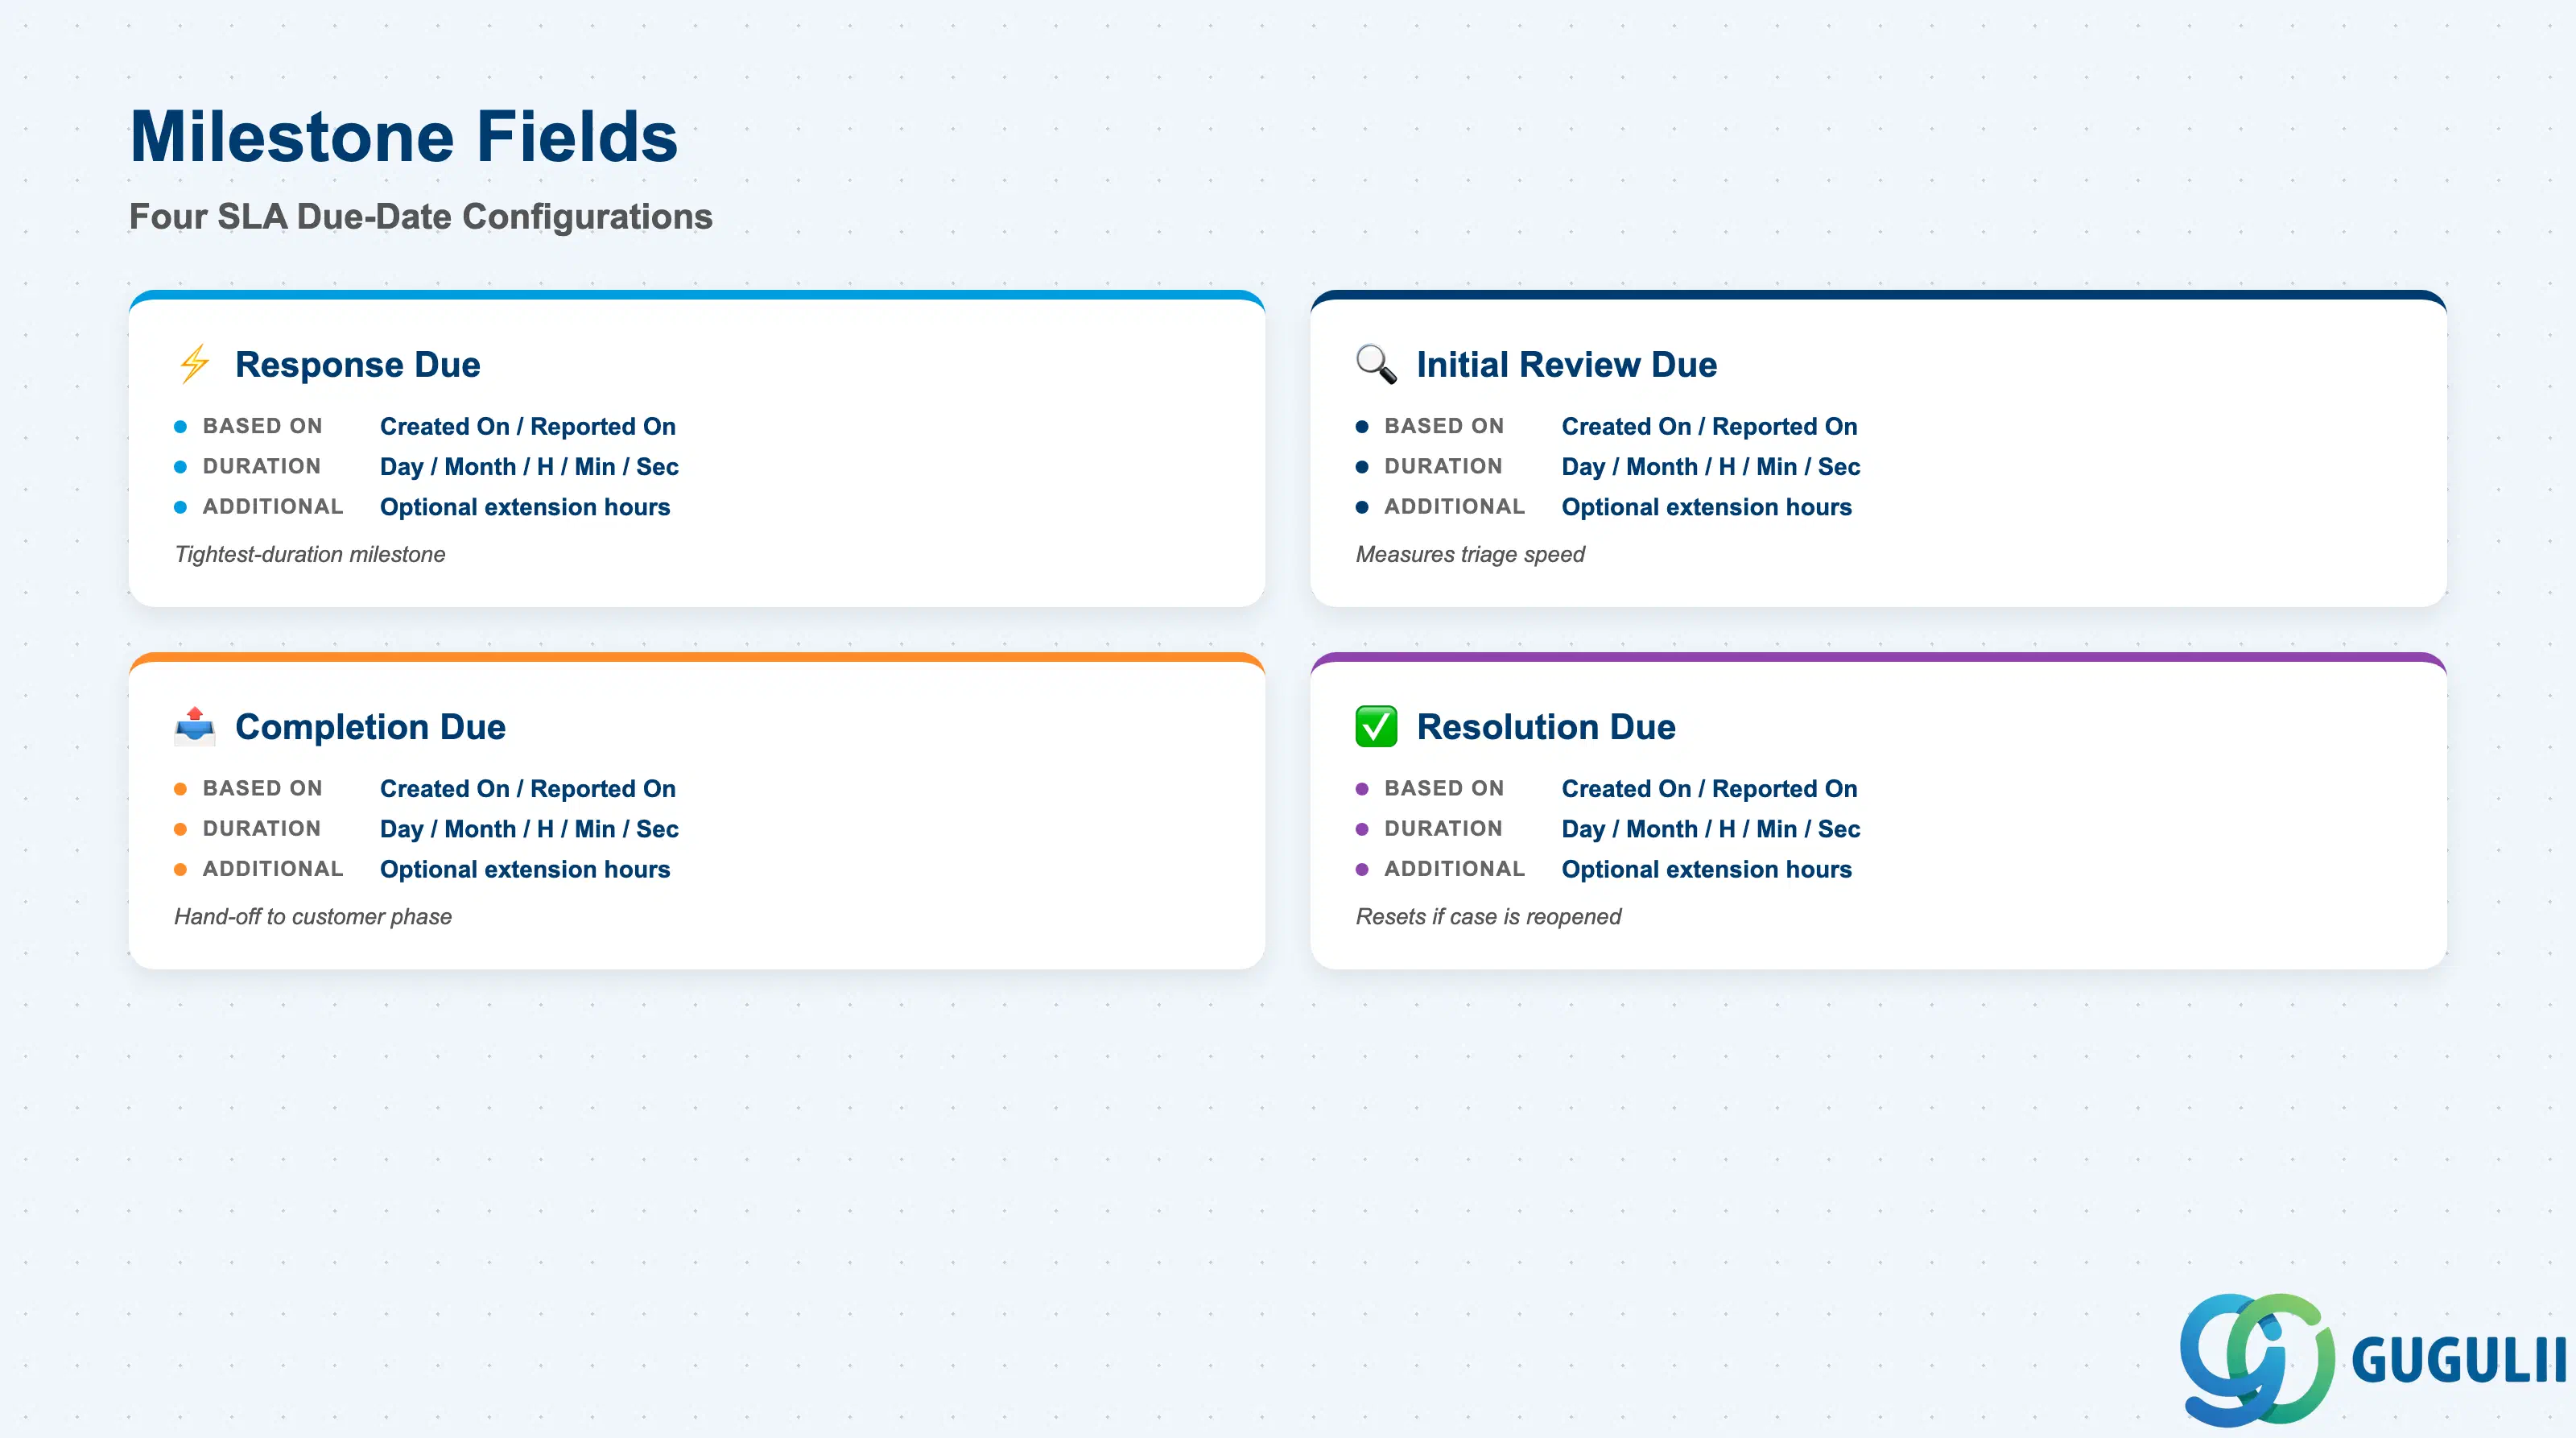Click the Initial Review Due card heading
Image resolution: width=2576 pixels, height=1438 pixels.
coord(1567,364)
